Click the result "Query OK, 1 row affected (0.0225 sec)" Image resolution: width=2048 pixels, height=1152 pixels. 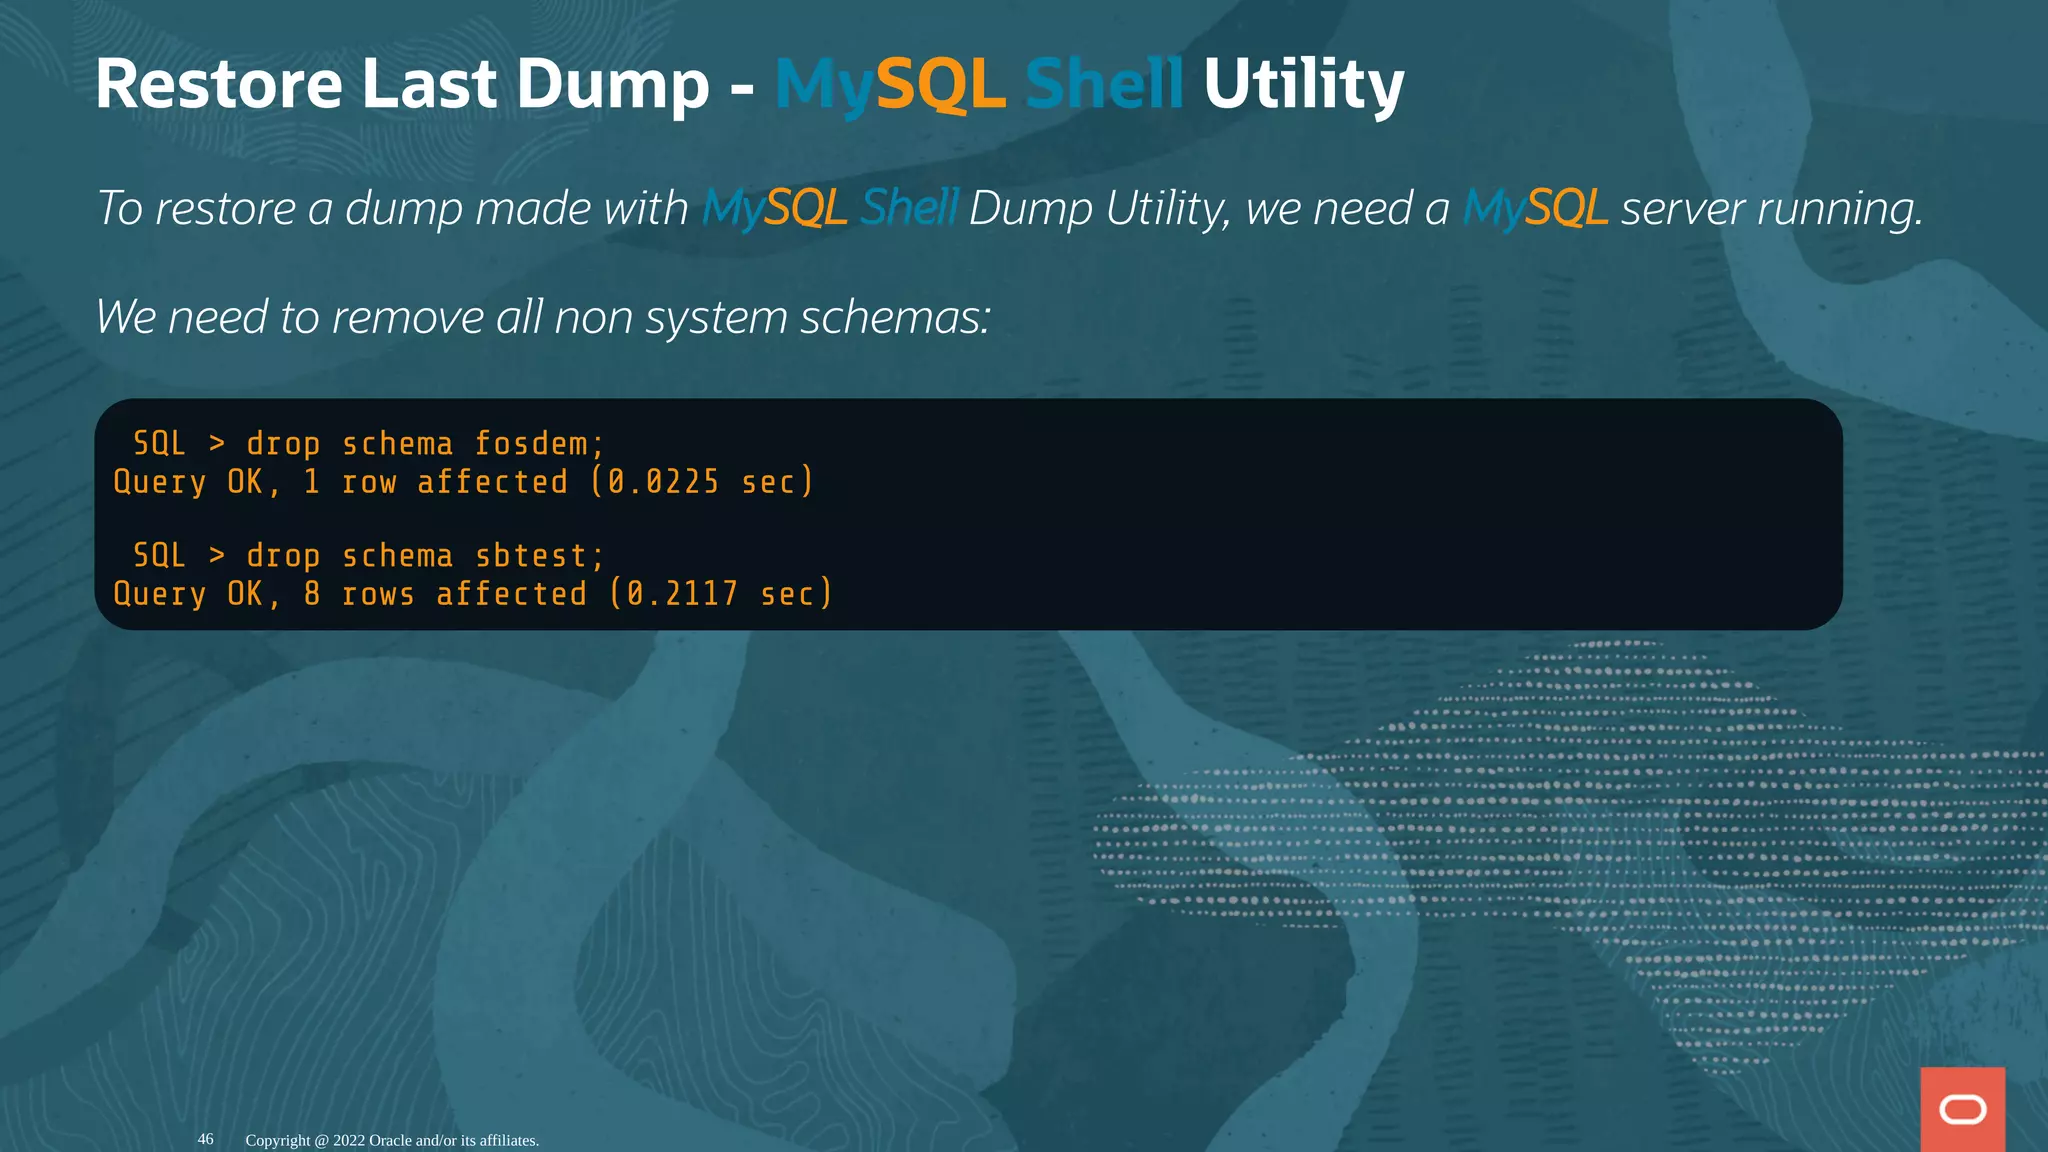coord(463,482)
